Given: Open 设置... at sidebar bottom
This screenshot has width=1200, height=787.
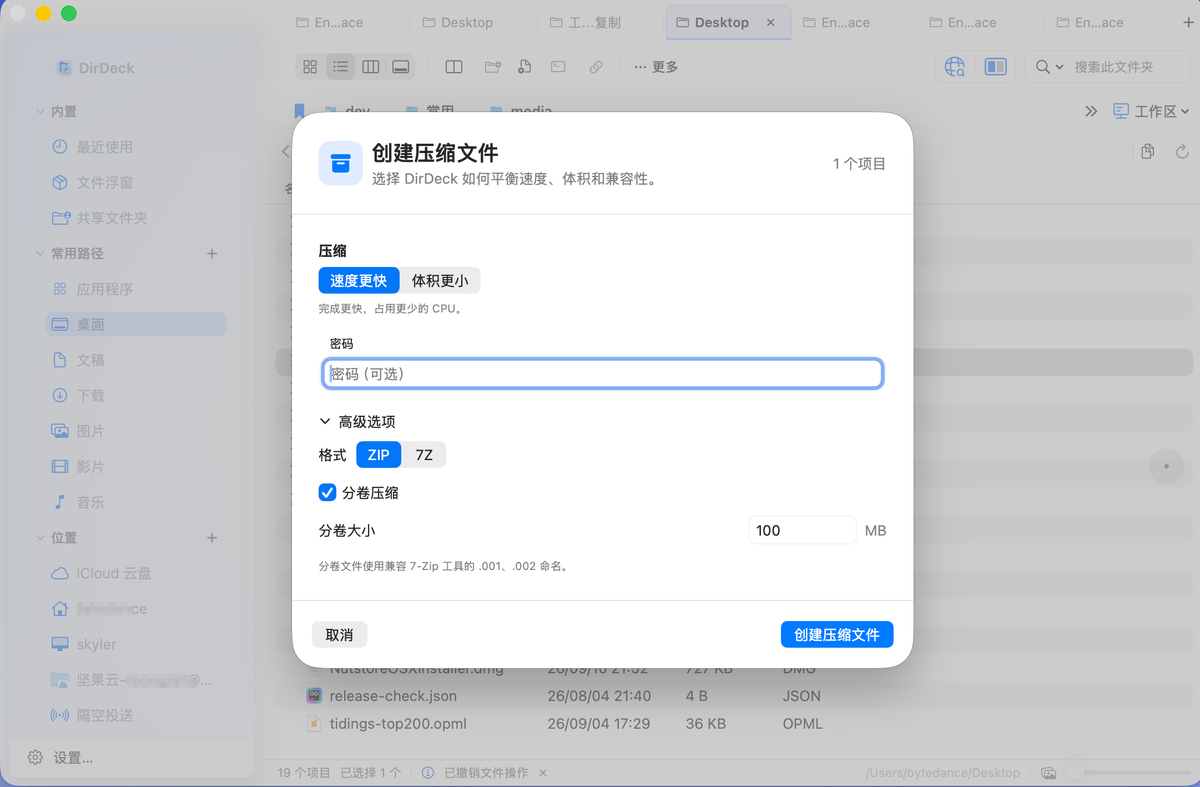Looking at the screenshot, I should pyautogui.click(x=61, y=758).
